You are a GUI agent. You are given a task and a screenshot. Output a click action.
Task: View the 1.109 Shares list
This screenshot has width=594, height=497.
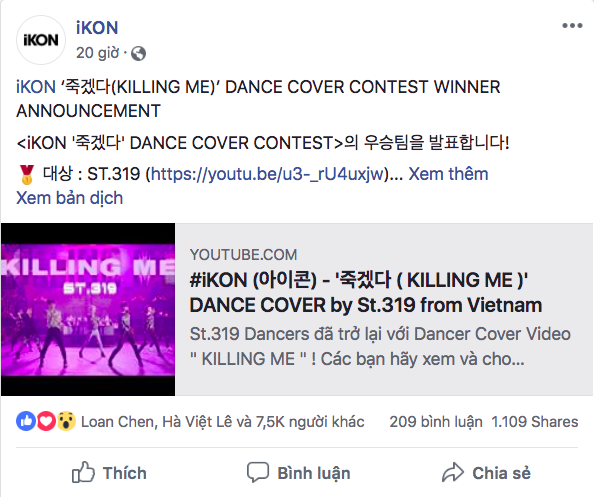click(x=535, y=422)
